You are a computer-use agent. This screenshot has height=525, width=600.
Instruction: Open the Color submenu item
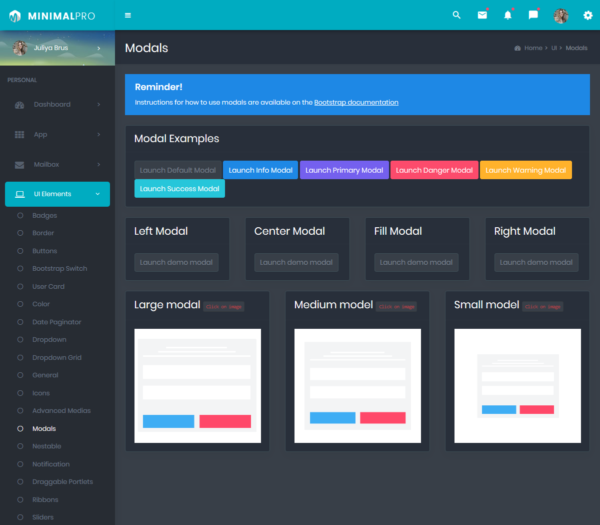coord(41,304)
